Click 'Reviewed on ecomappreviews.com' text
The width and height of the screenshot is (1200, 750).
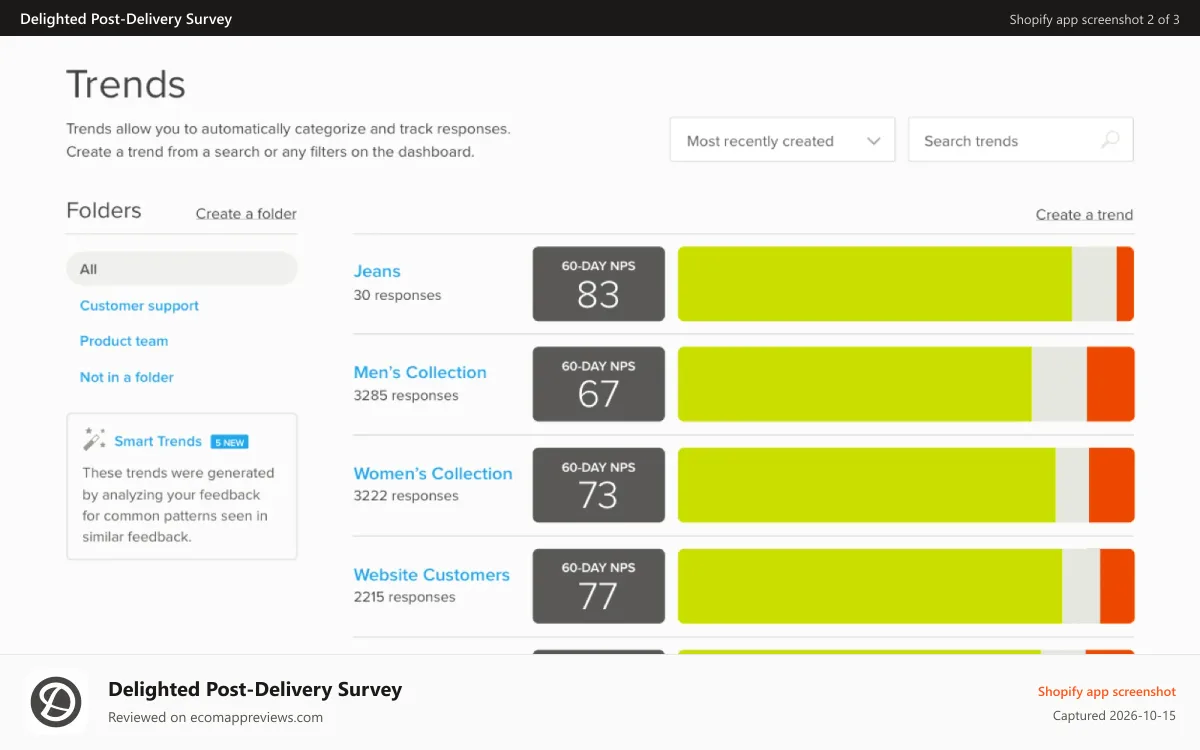216,717
